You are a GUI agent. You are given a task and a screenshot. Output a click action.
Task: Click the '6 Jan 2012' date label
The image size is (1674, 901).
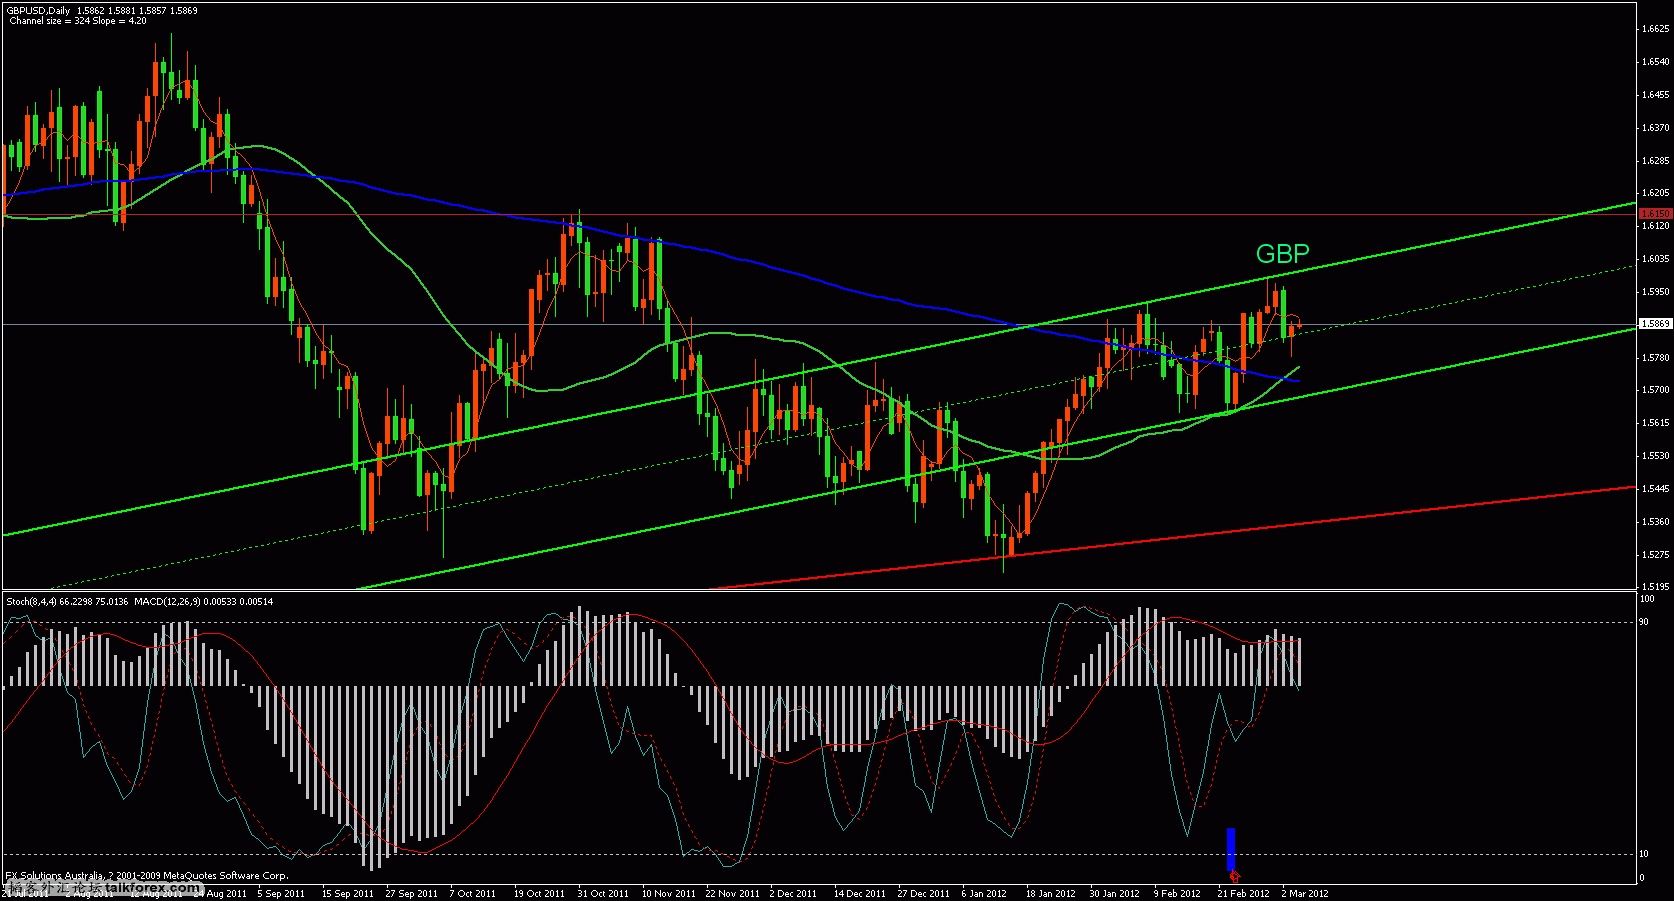click(984, 894)
